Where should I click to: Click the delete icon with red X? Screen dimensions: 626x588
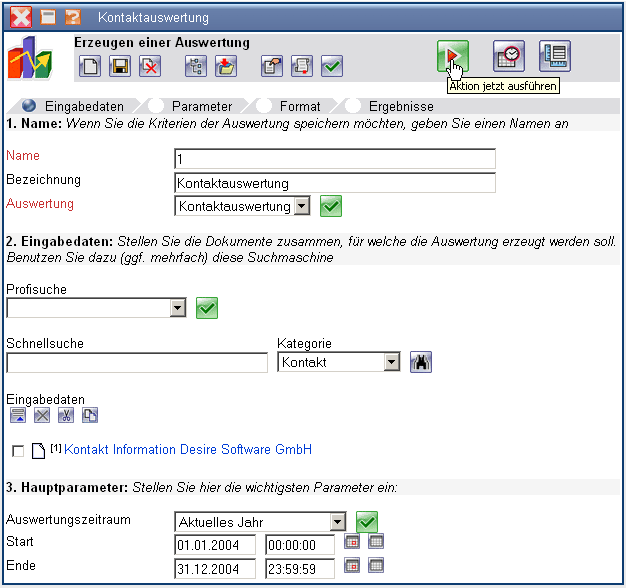point(150,67)
